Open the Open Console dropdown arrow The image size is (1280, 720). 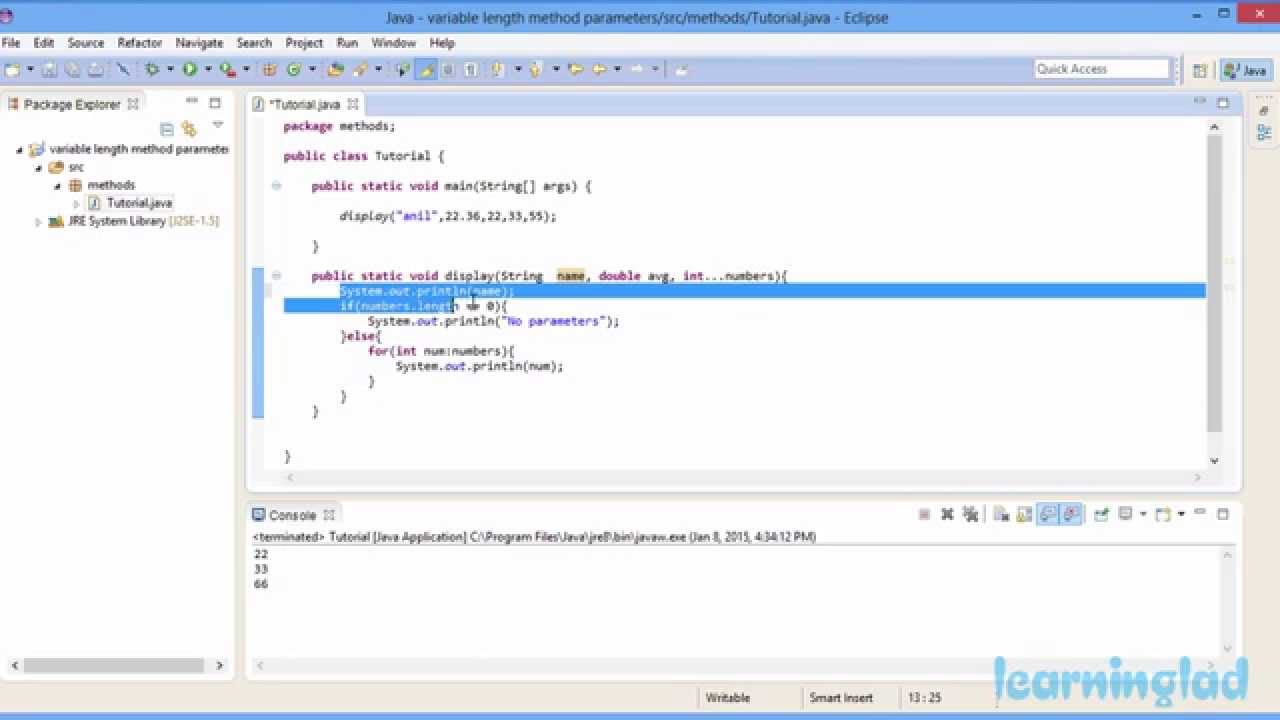[x=1181, y=514]
